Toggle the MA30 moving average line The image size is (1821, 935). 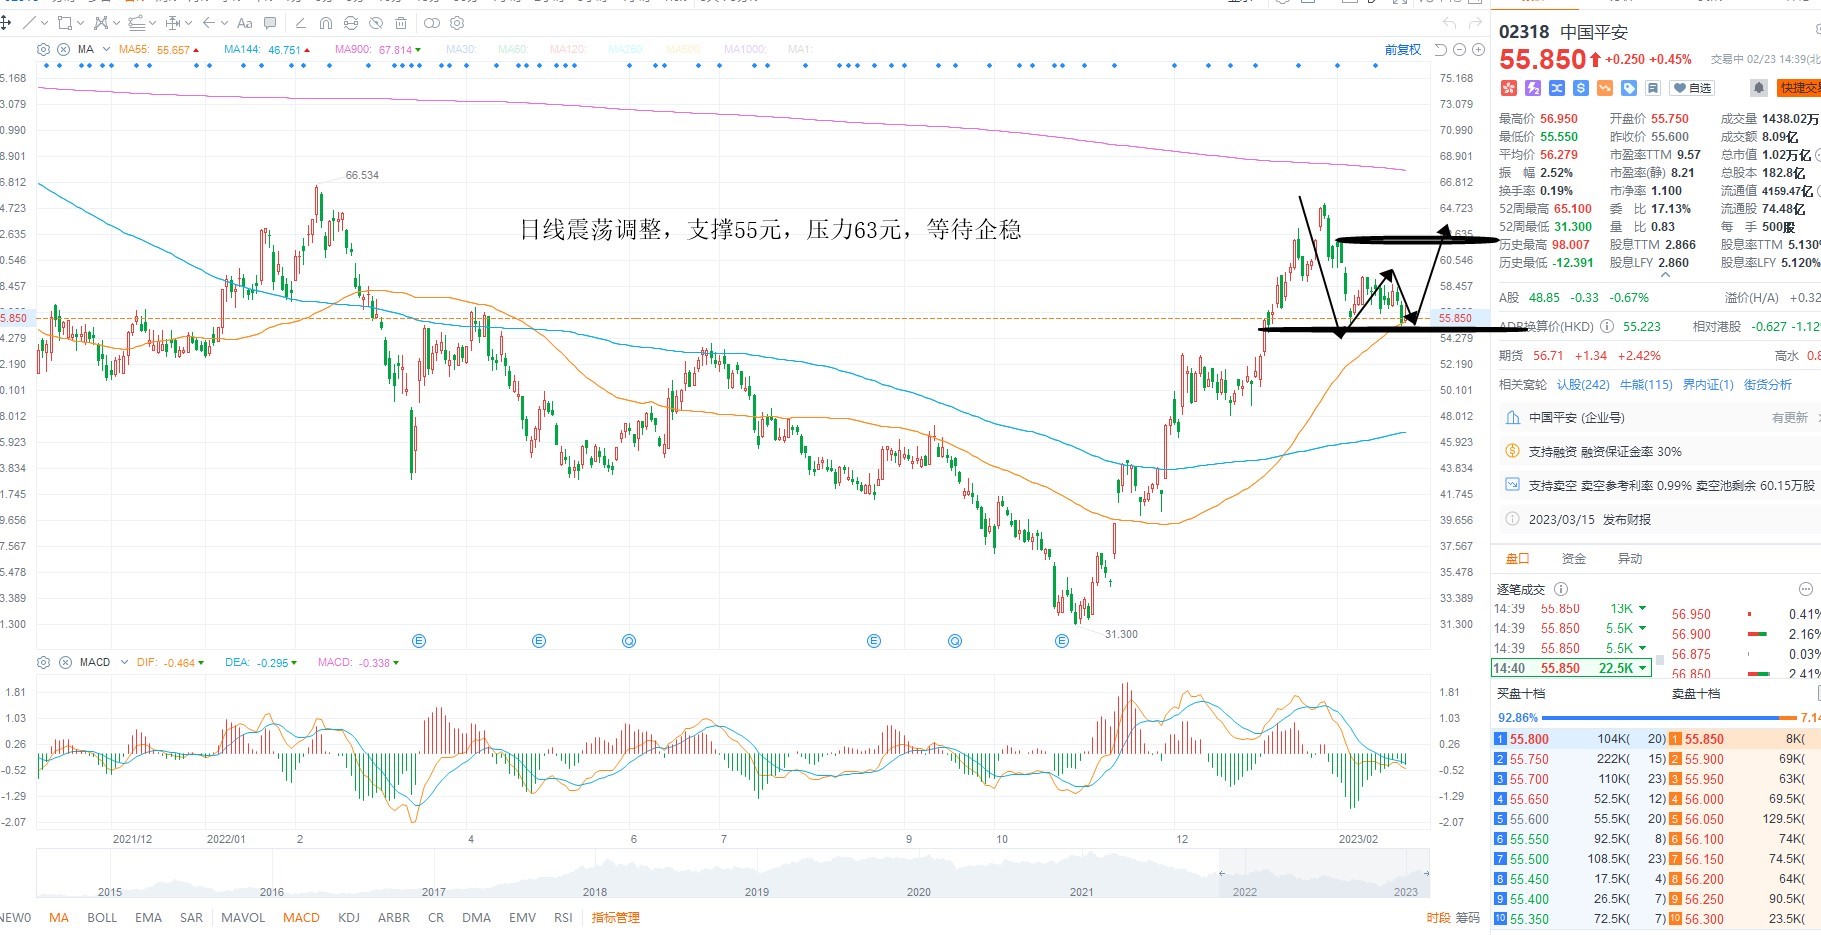[x=461, y=49]
